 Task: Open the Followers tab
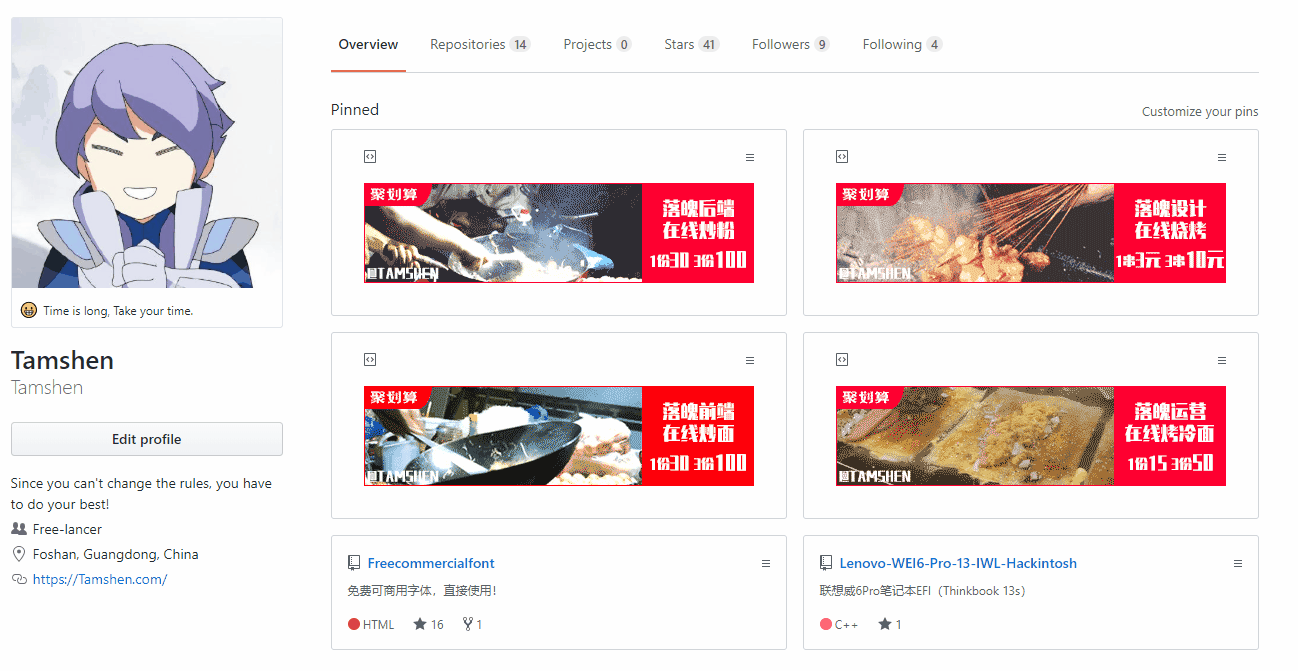coord(791,44)
